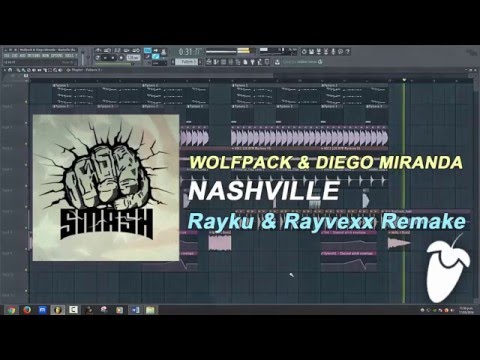Open the FILE menu
The image size is (480, 360).
coord(7,55)
